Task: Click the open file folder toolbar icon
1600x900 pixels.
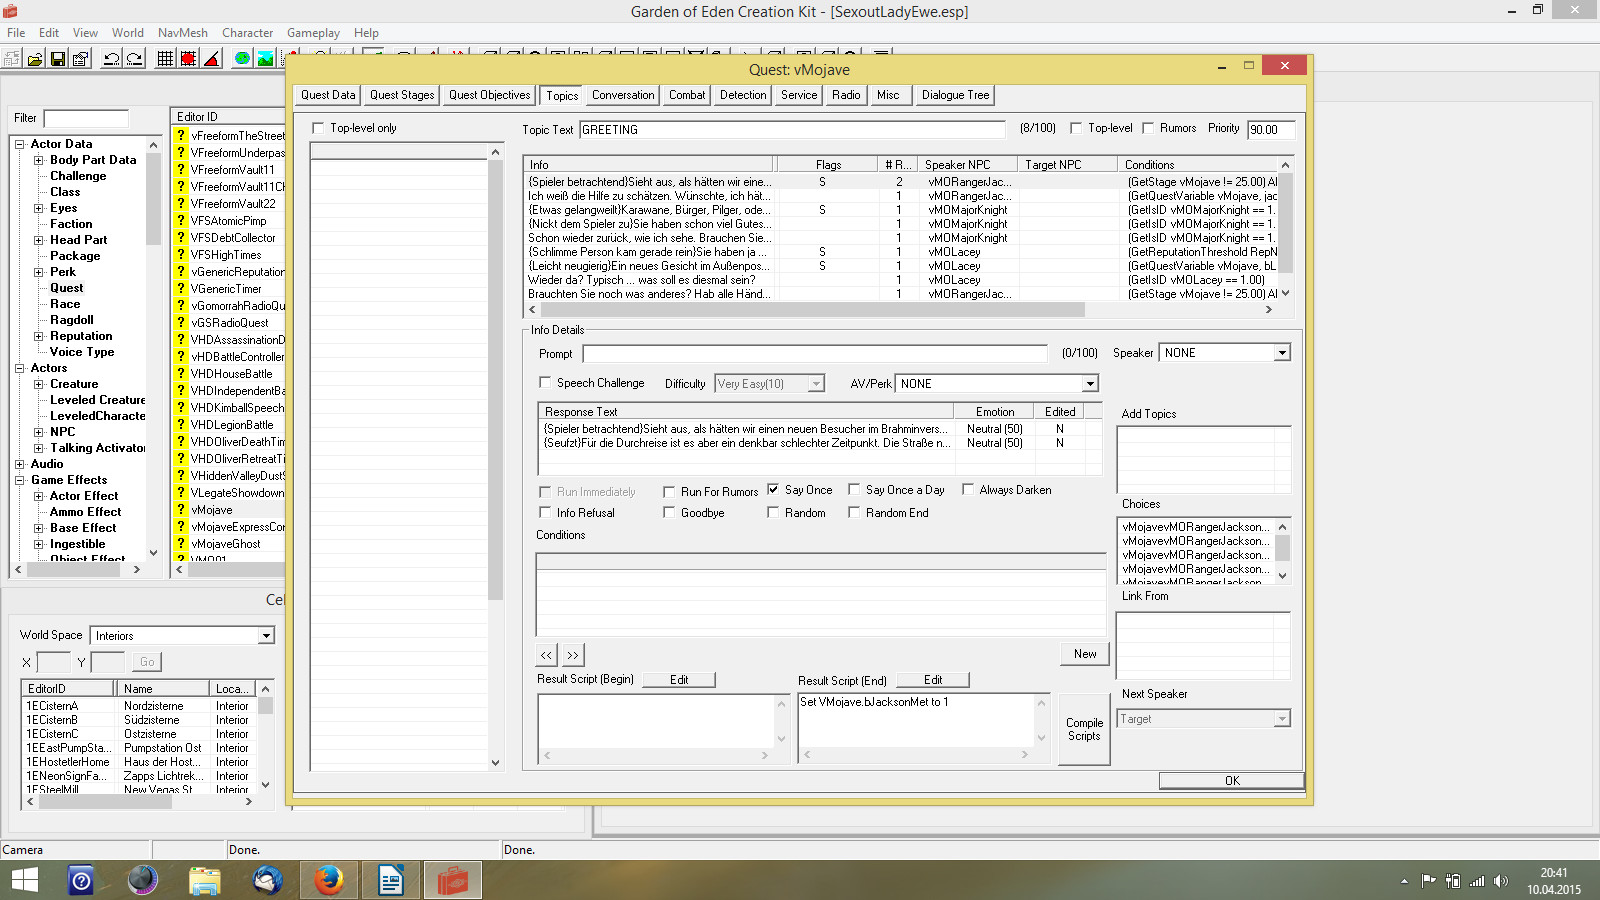Action: (35, 59)
